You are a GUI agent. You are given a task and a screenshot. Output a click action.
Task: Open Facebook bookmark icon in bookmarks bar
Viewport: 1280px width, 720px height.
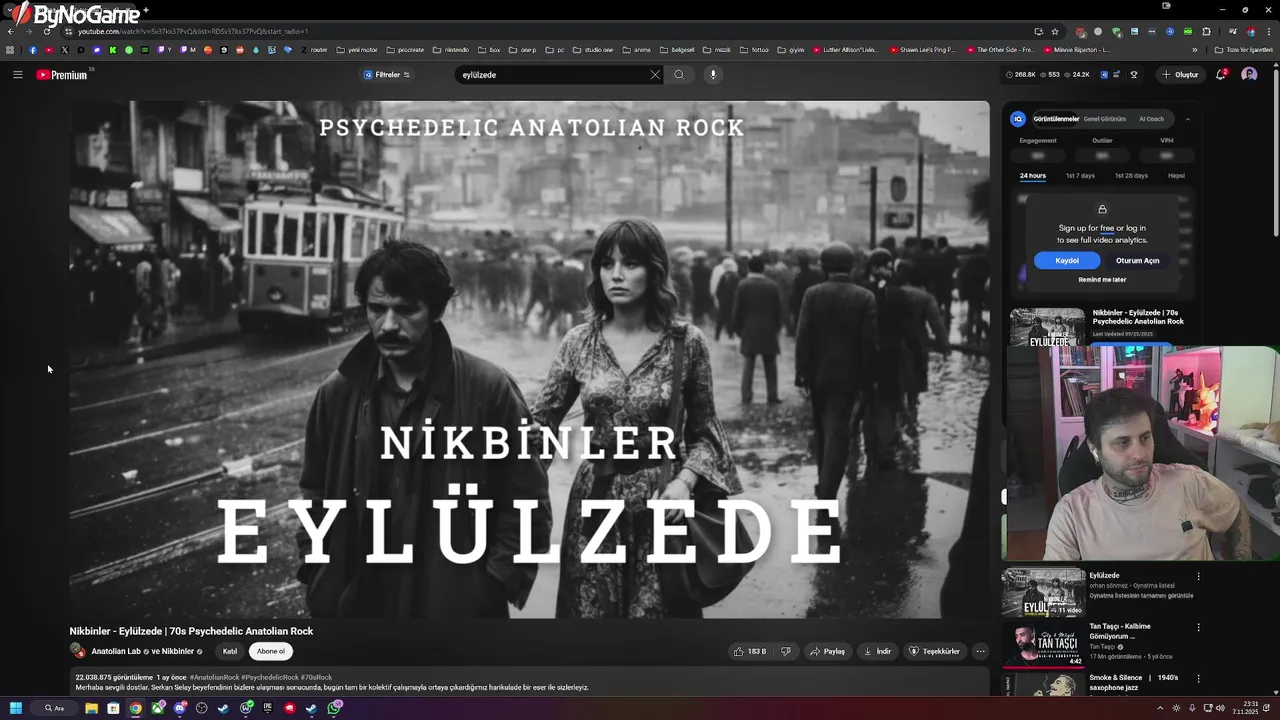[x=33, y=49]
